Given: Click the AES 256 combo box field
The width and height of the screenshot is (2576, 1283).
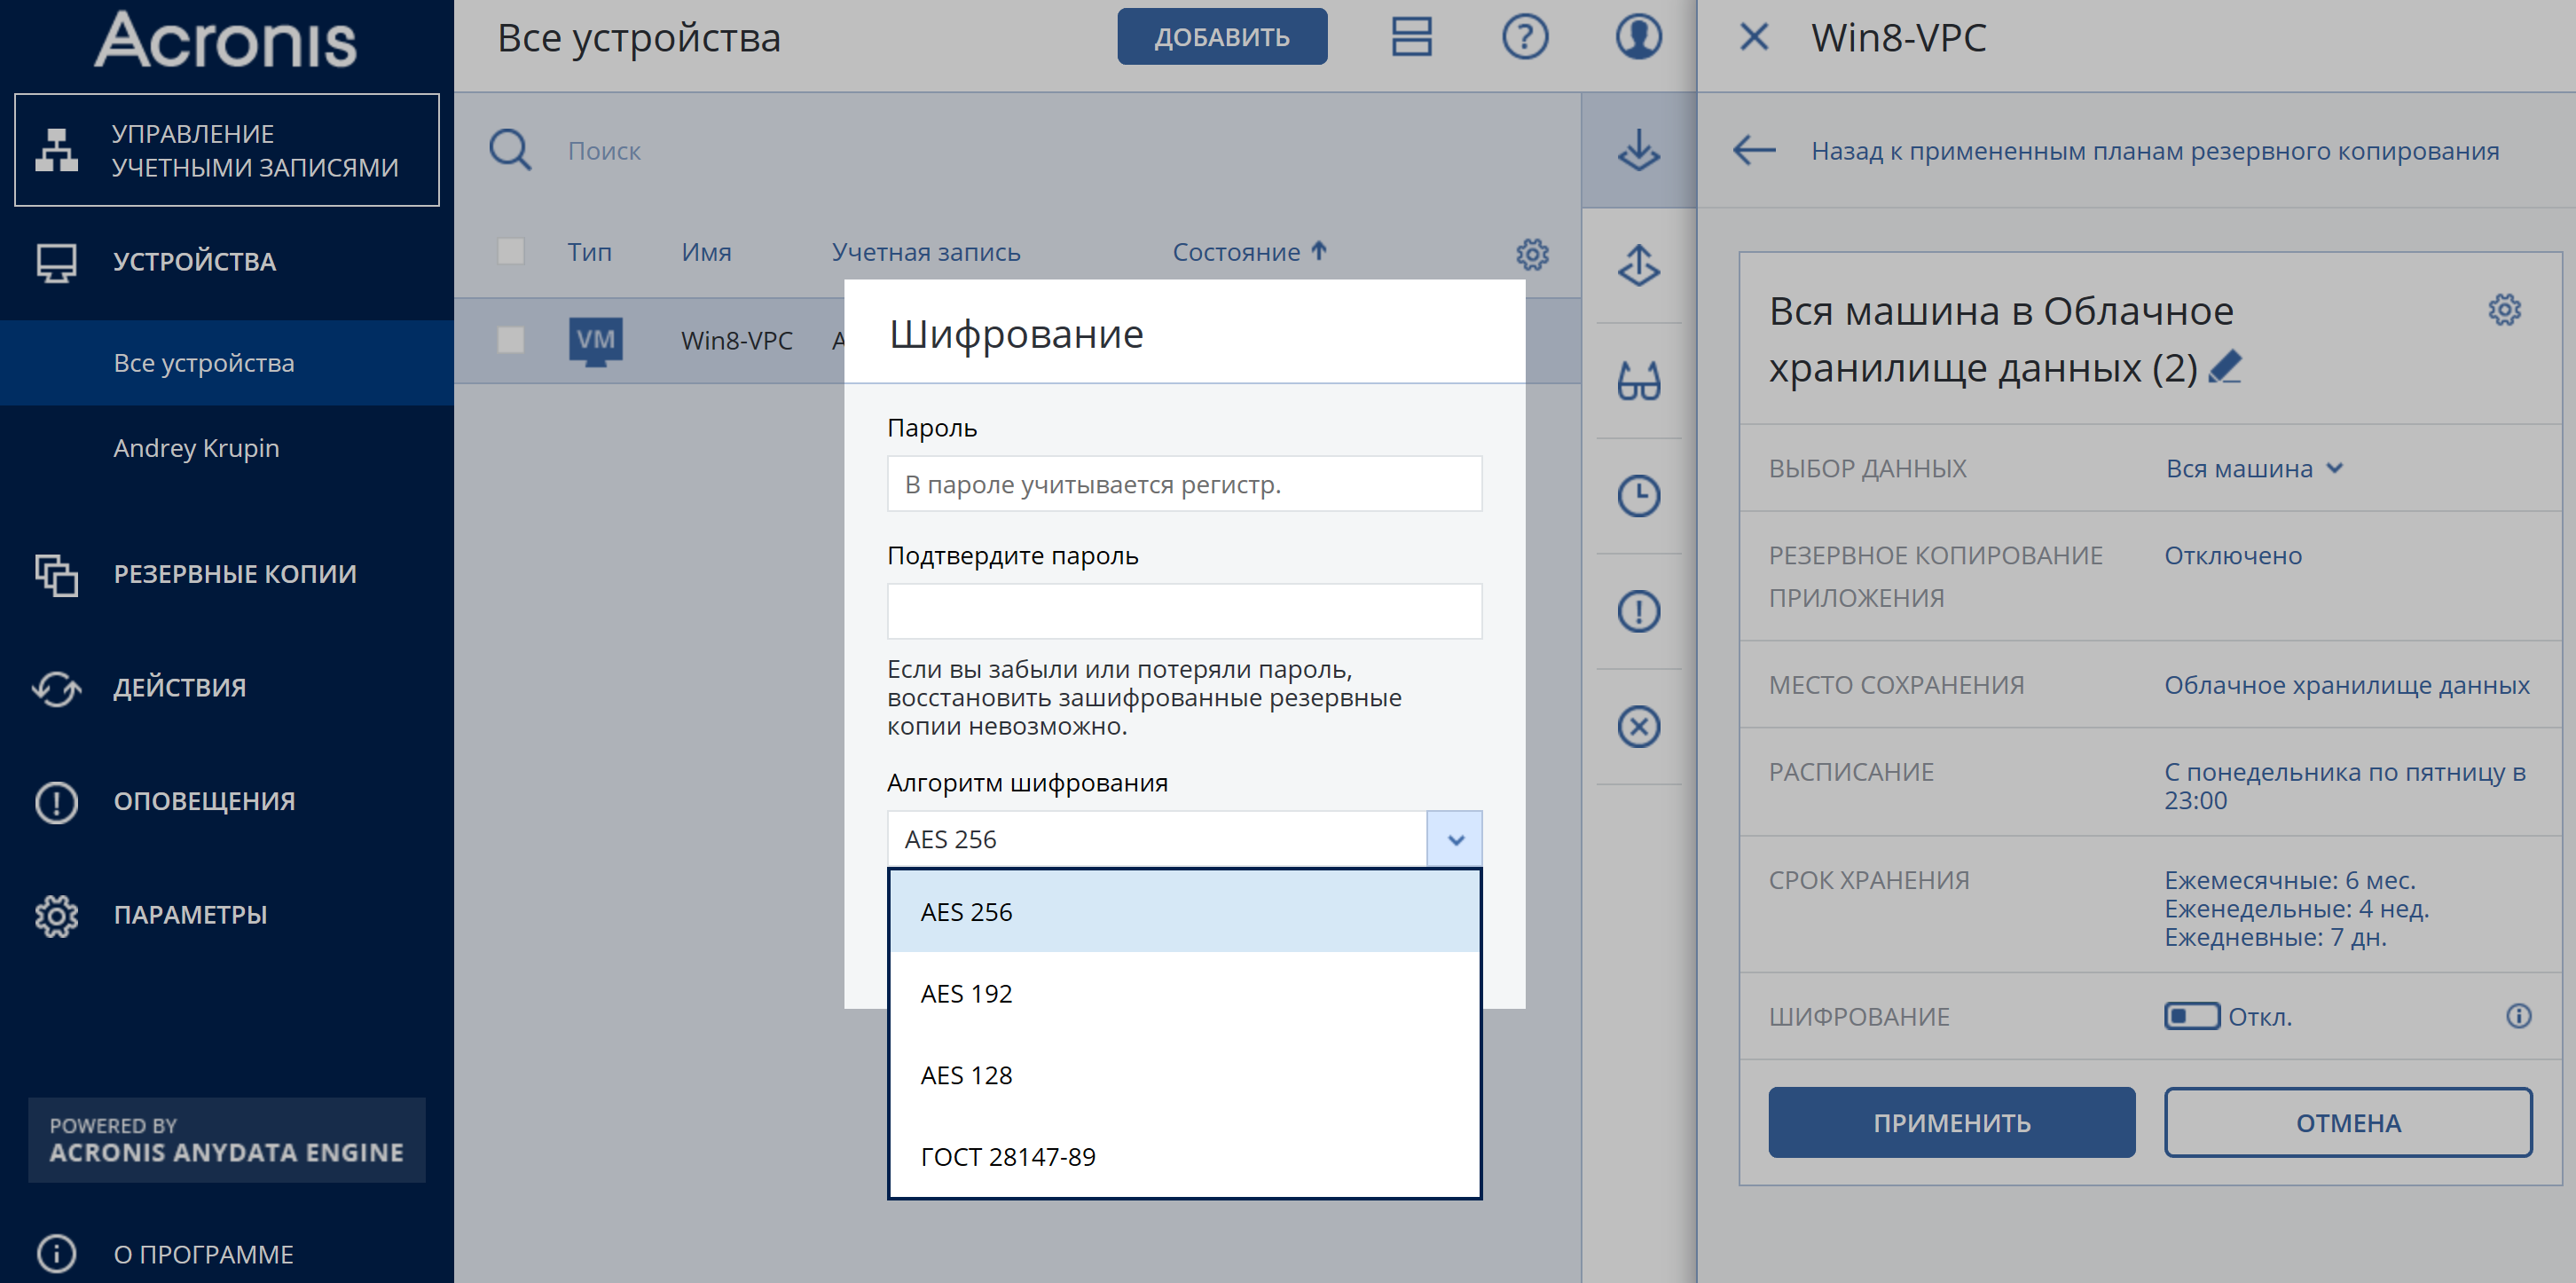Looking at the screenshot, I should tap(1157, 839).
